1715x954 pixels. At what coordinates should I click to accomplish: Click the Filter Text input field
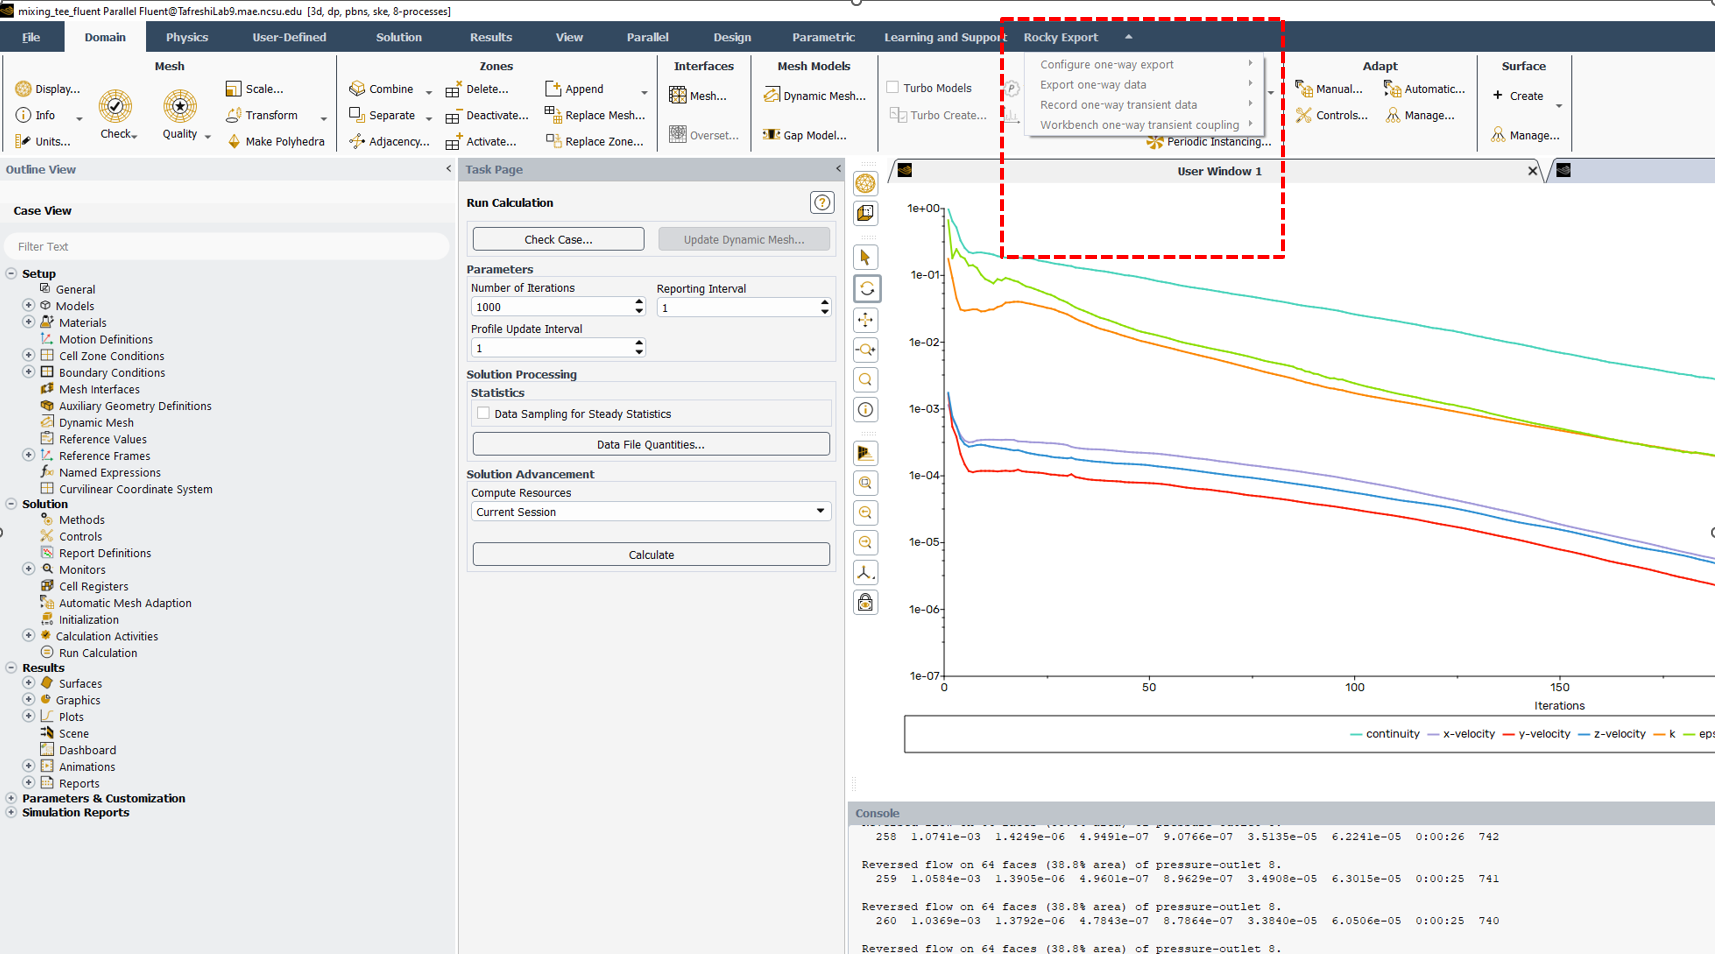click(x=226, y=247)
